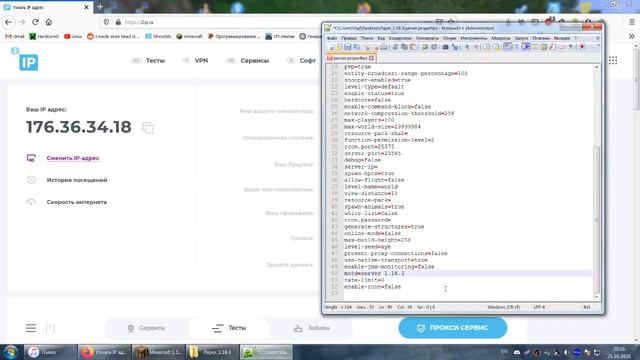Open Скорость интернета link
The width and height of the screenshot is (640, 360).
(x=77, y=202)
